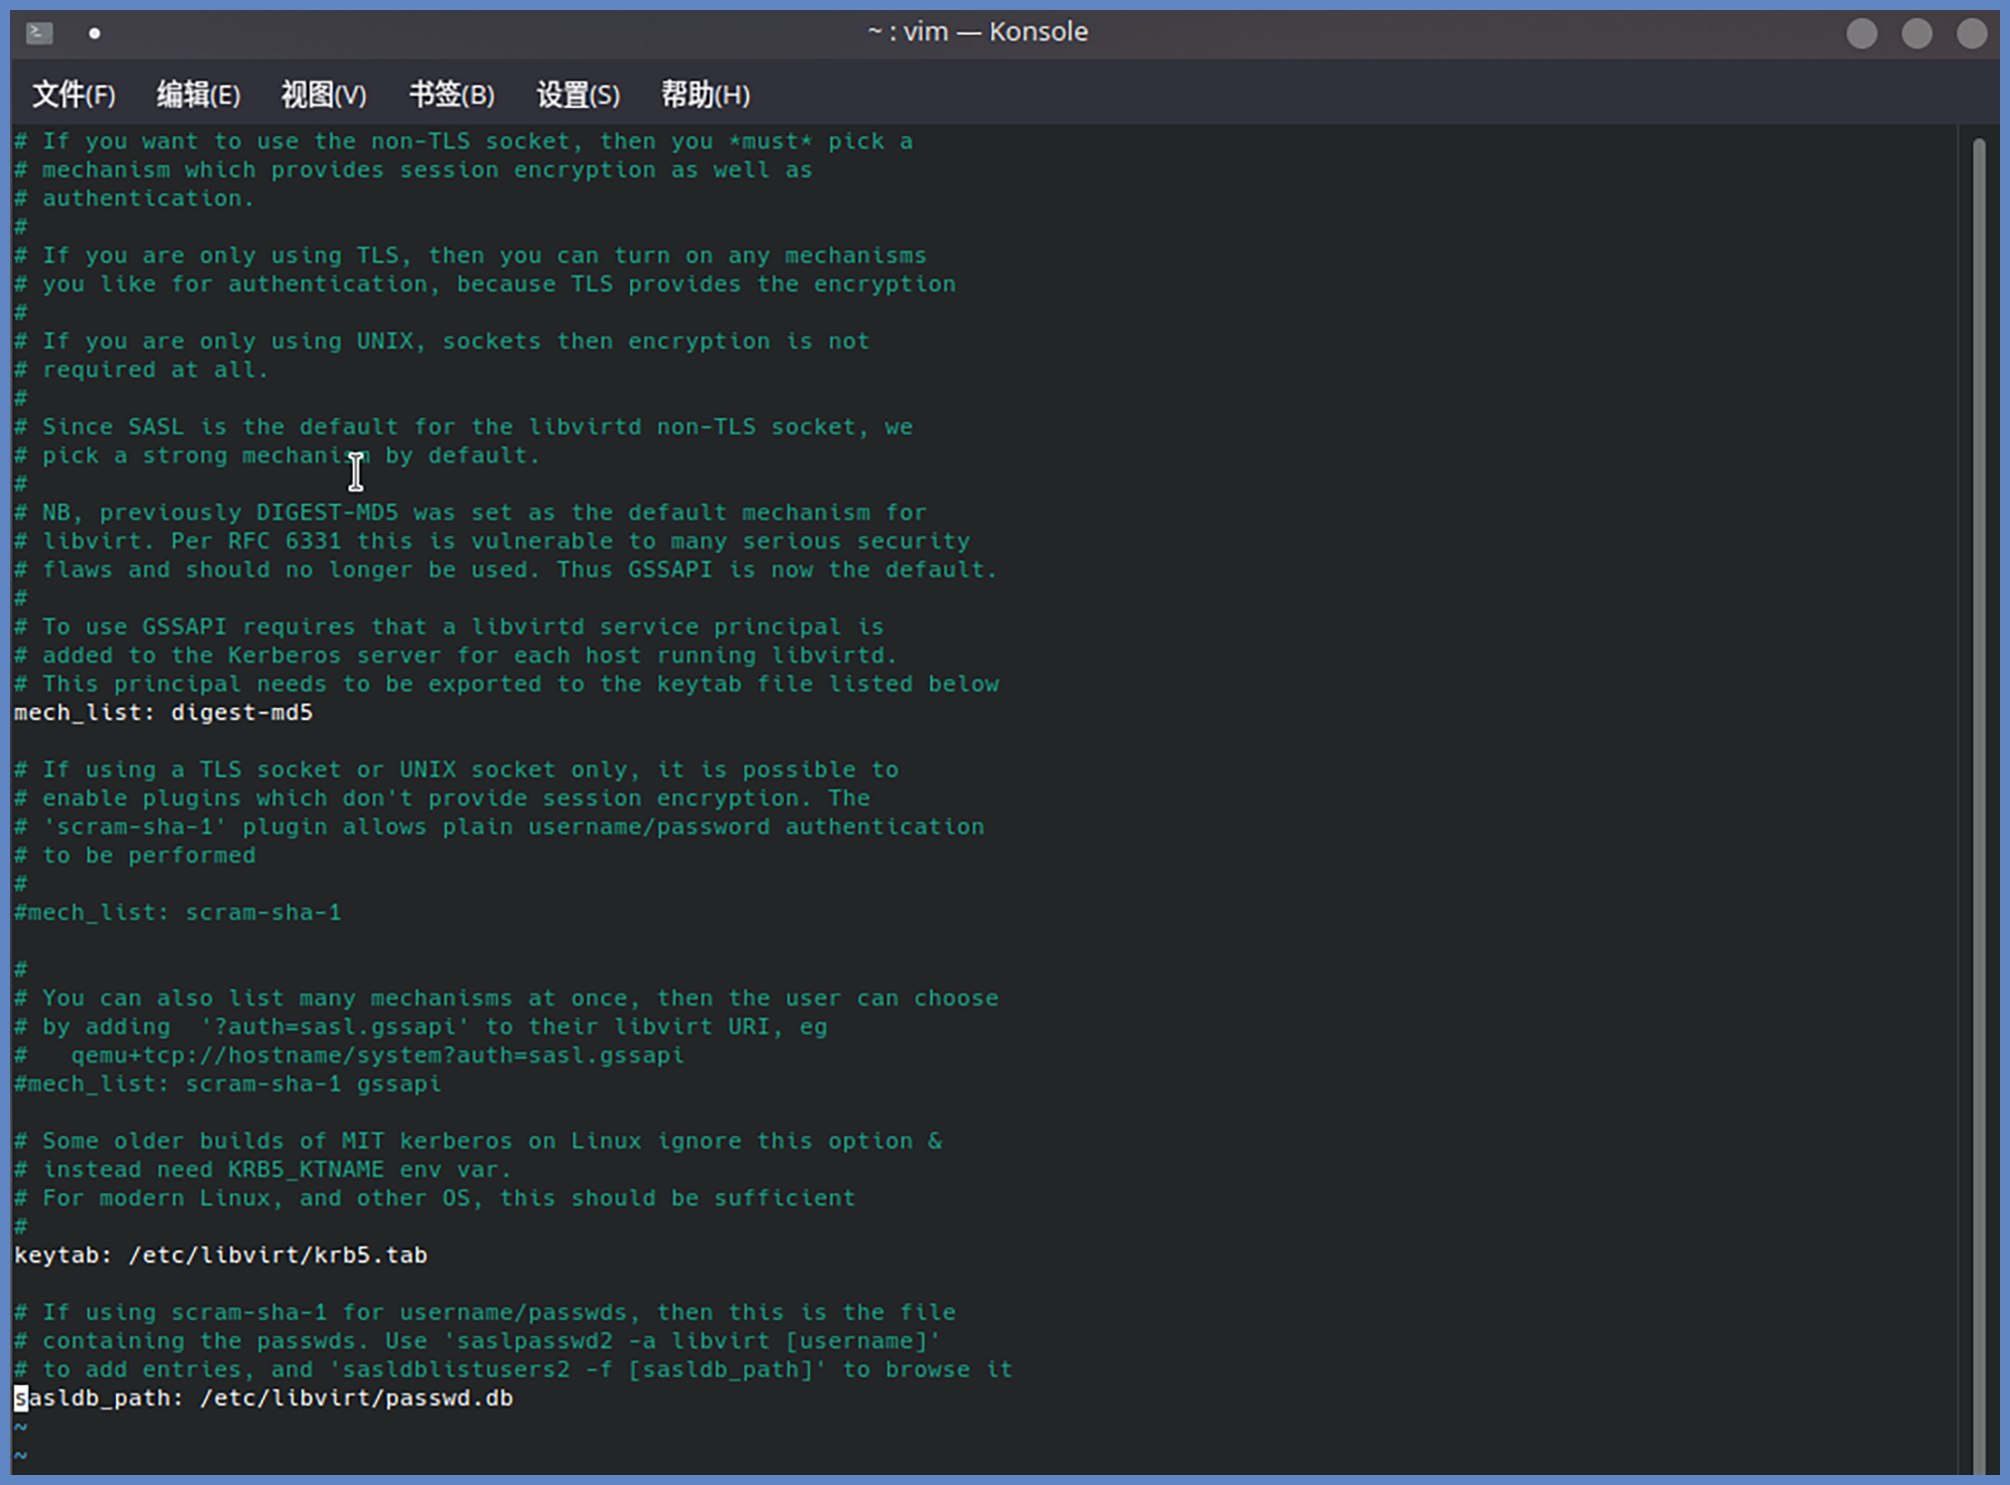Open the 书签(B) menu
Image resolution: width=2010 pixels, height=1485 pixels.
[x=451, y=95]
